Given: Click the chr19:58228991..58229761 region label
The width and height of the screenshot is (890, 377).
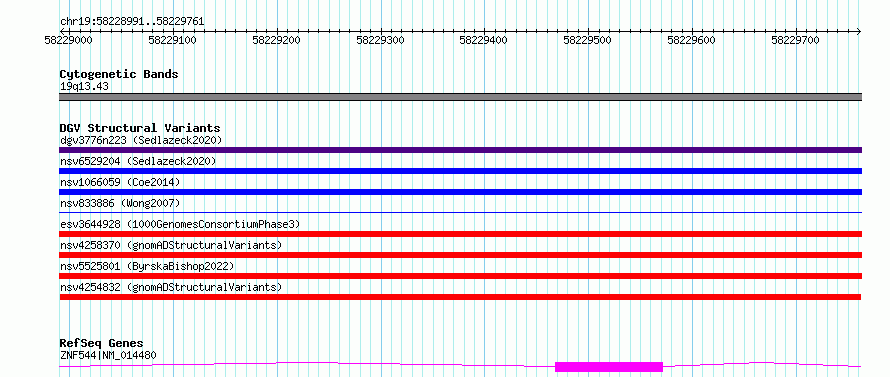Looking at the screenshot, I should 132,22.
